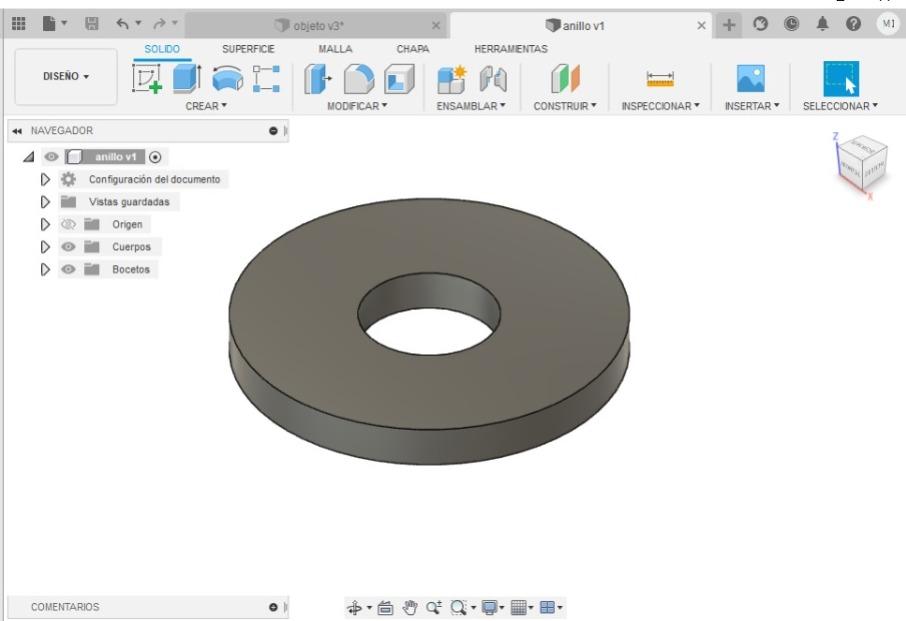Open the DISEÑO workspace dropdown

tap(66, 76)
